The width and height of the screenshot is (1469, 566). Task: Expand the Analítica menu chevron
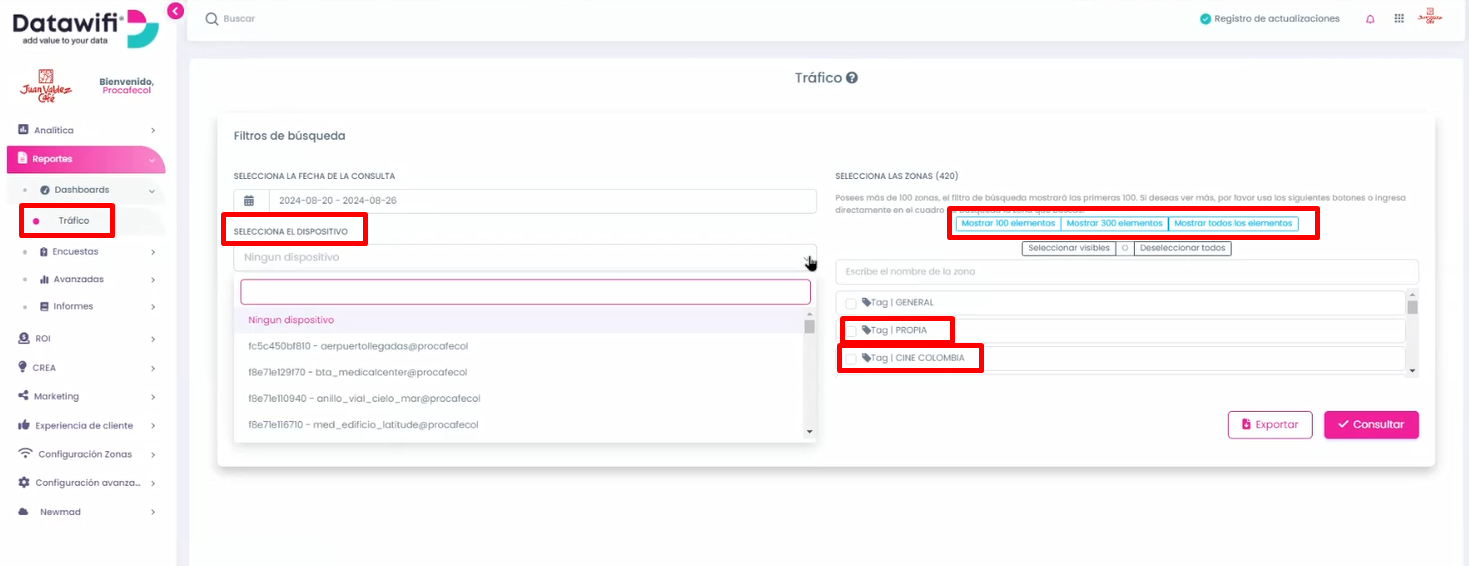[x=153, y=130]
